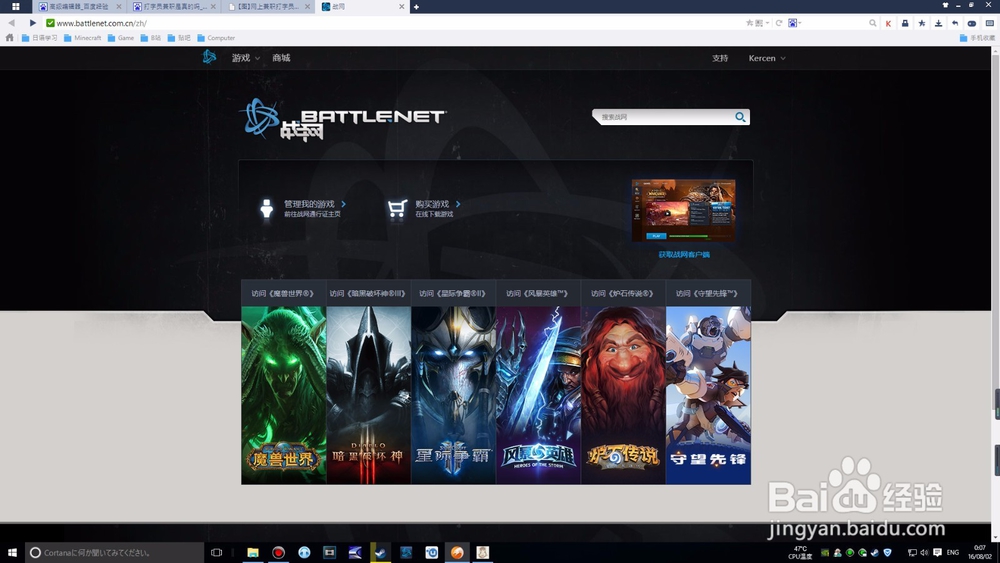This screenshot has width=1000, height=563.
Task: Click the page reload icon
Action: (779, 23)
